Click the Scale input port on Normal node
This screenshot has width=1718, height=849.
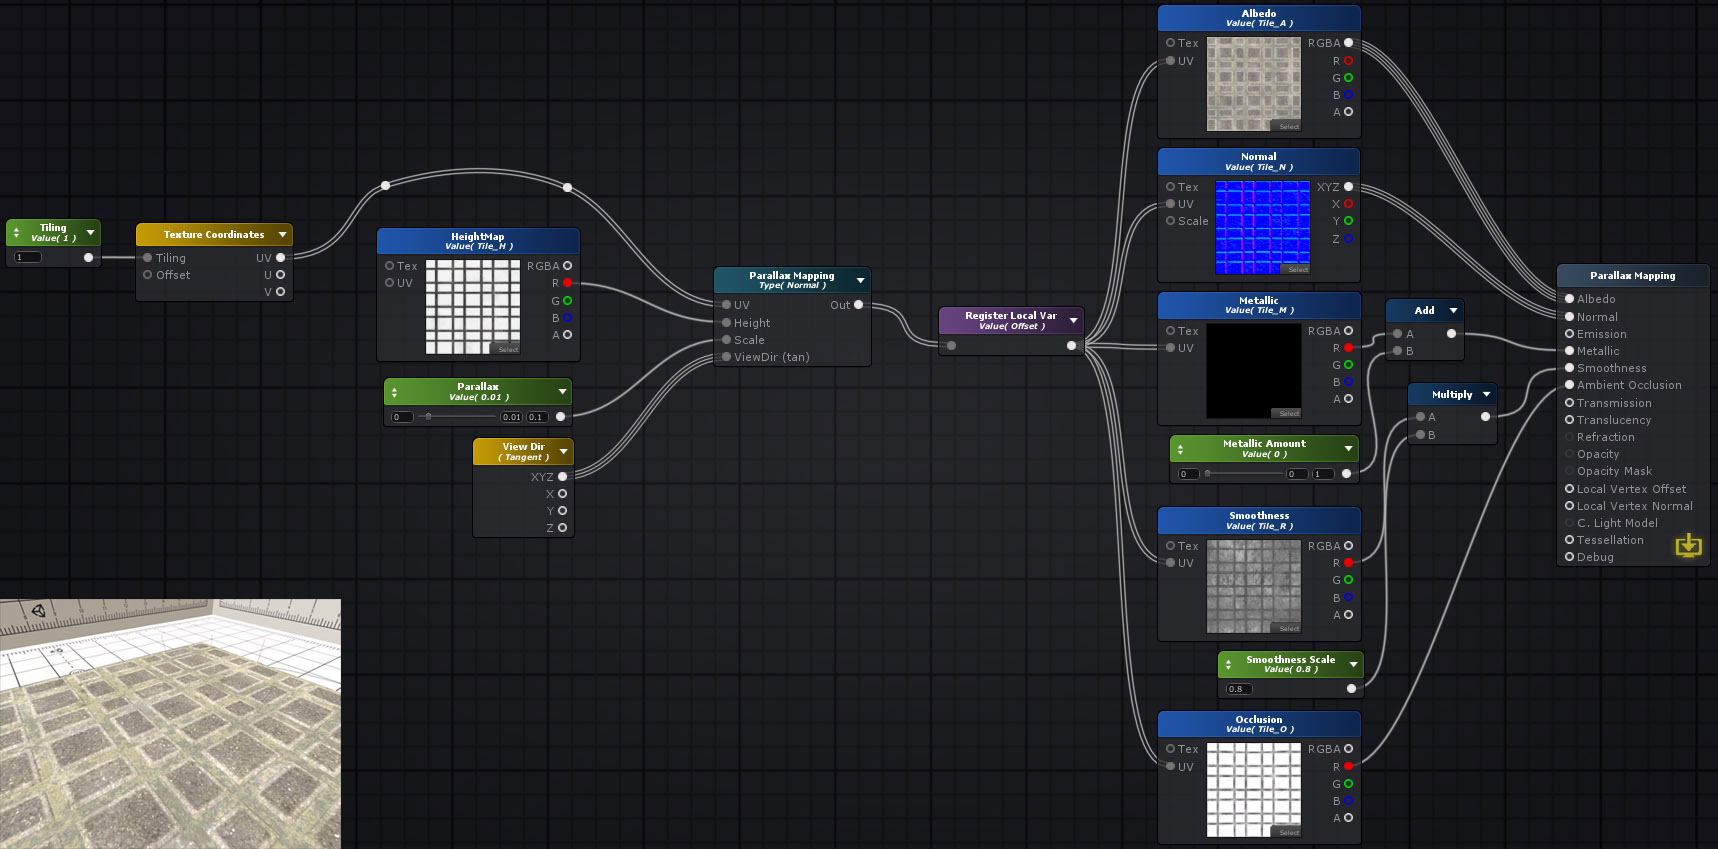pos(1170,221)
